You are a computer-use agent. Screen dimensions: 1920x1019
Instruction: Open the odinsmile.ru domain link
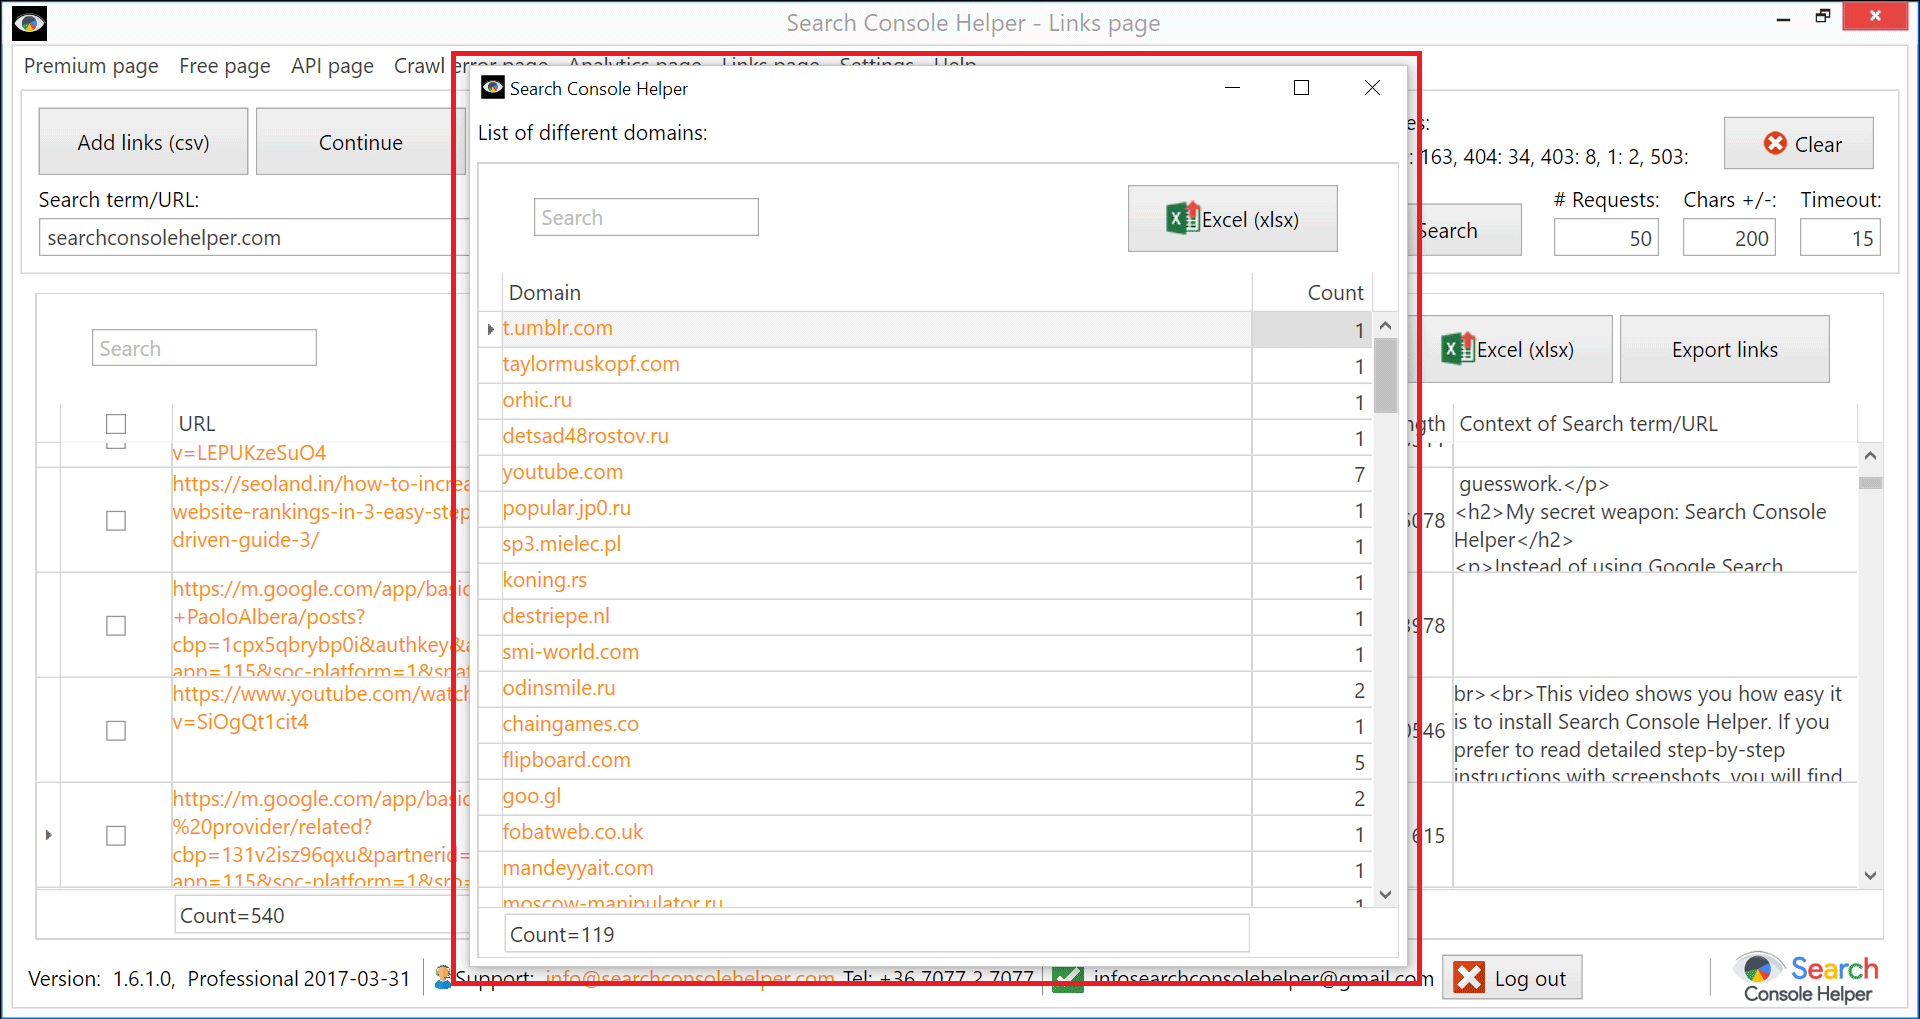click(558, 688)
